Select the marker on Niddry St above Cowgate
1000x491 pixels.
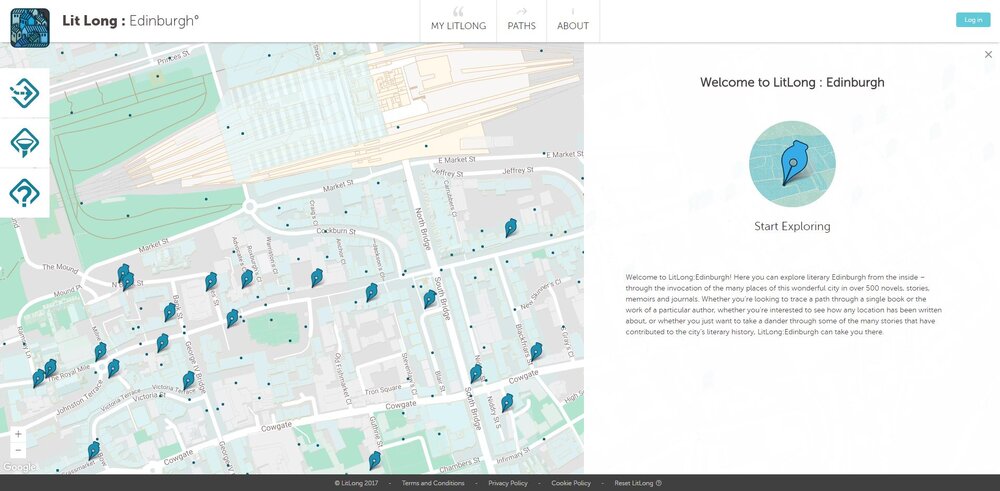(x=476, y=374)
